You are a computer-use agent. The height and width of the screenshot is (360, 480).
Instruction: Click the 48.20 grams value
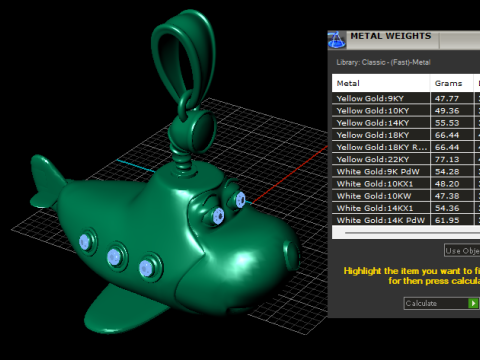pyautogui.click(x=447, y=184)
